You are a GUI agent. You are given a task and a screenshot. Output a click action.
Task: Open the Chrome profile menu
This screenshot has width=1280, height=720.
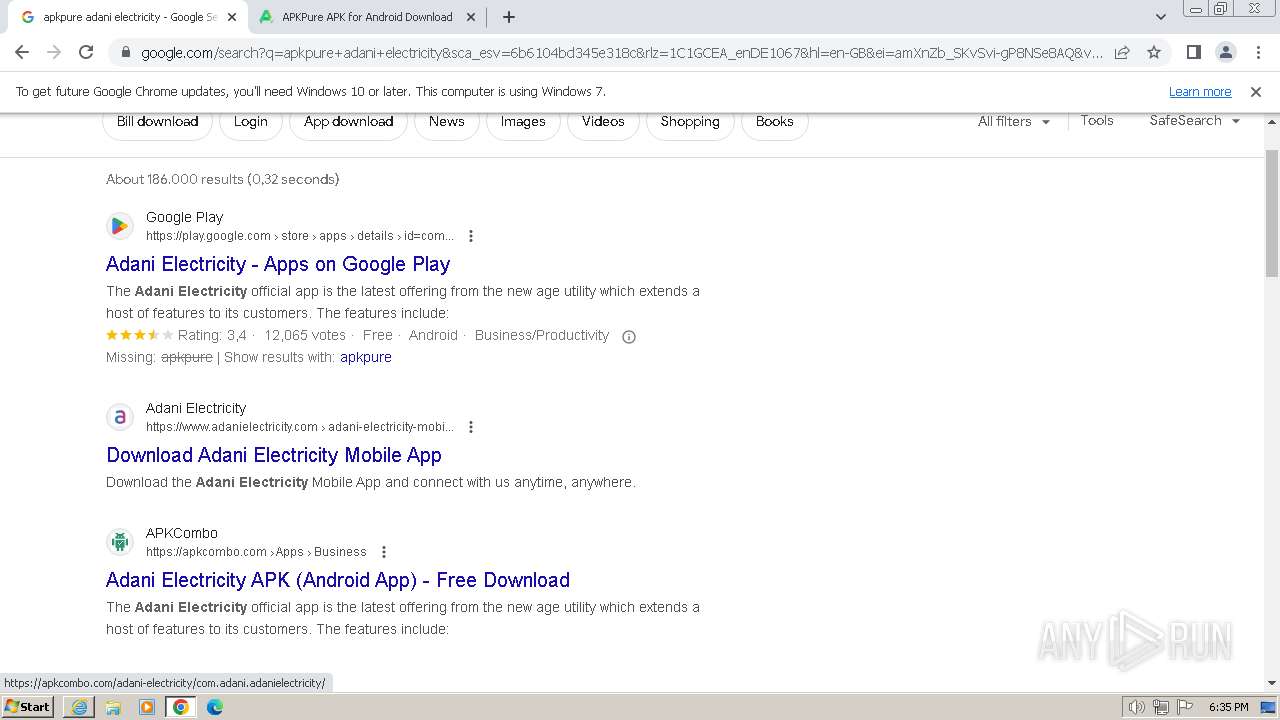tap(1225, 52)
